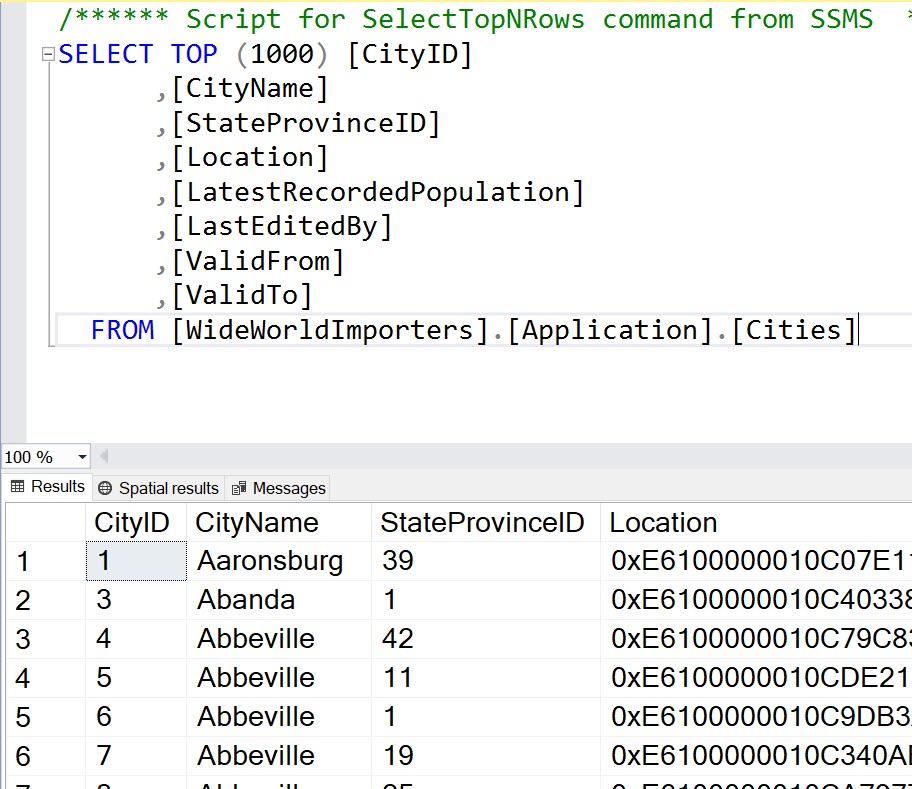Click [WideWorldImporters] database name in query
The image size is (912, 789).
pos(330,330)
